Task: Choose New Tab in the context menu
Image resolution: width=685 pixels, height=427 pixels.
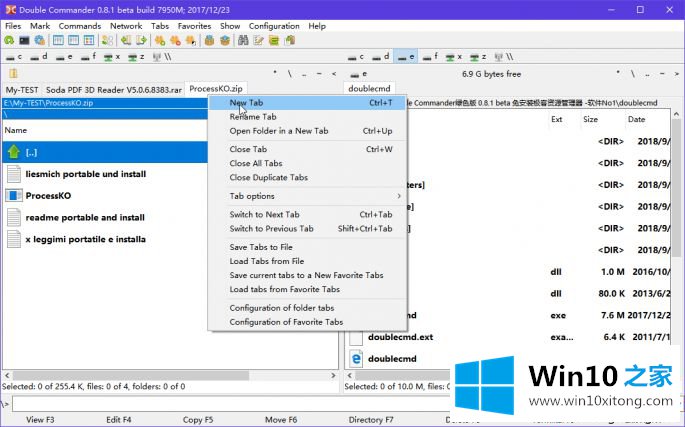Action: pos(308,103)
